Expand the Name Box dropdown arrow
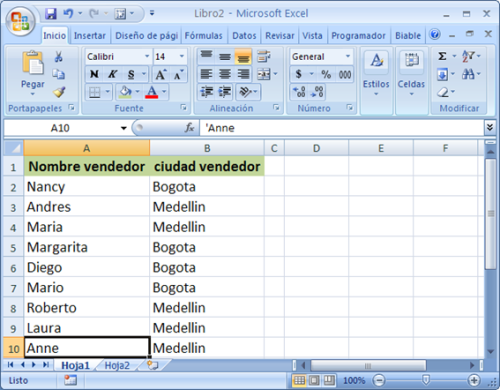 coord(124,128)
